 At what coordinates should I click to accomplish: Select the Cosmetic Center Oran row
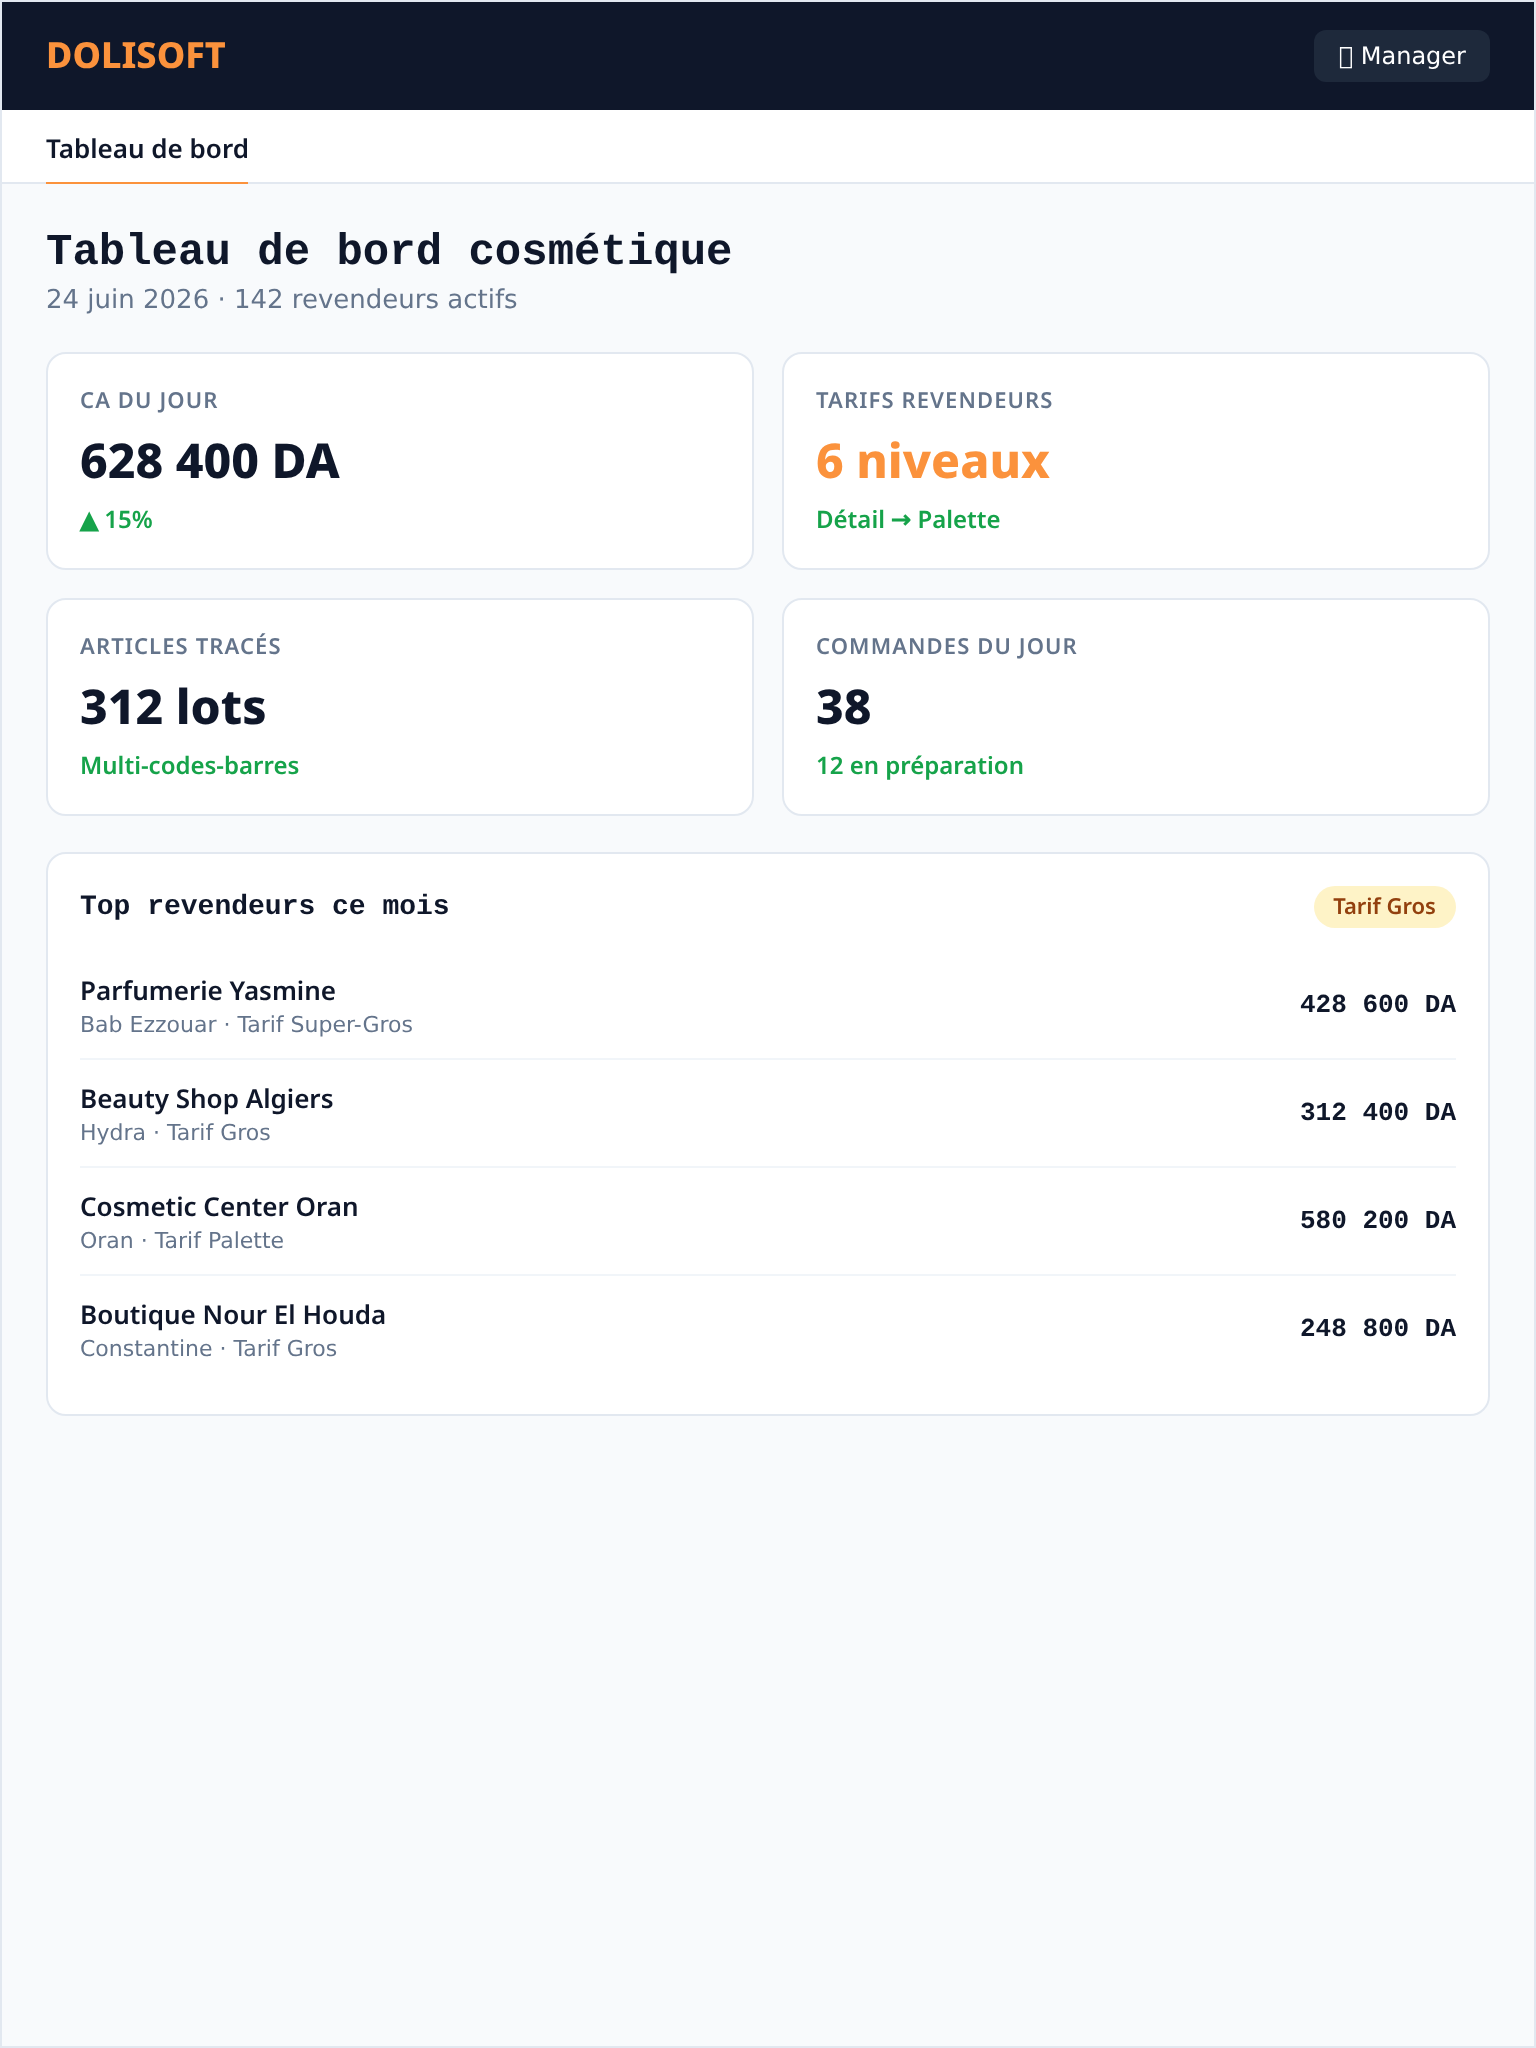768,1222
